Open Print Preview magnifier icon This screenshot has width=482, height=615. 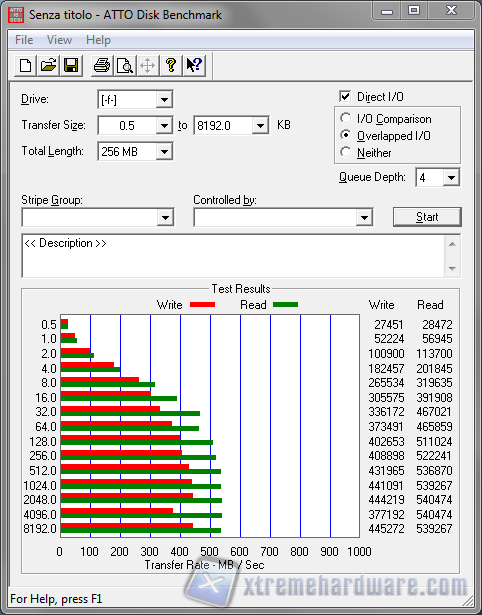[x=125, y=65]
